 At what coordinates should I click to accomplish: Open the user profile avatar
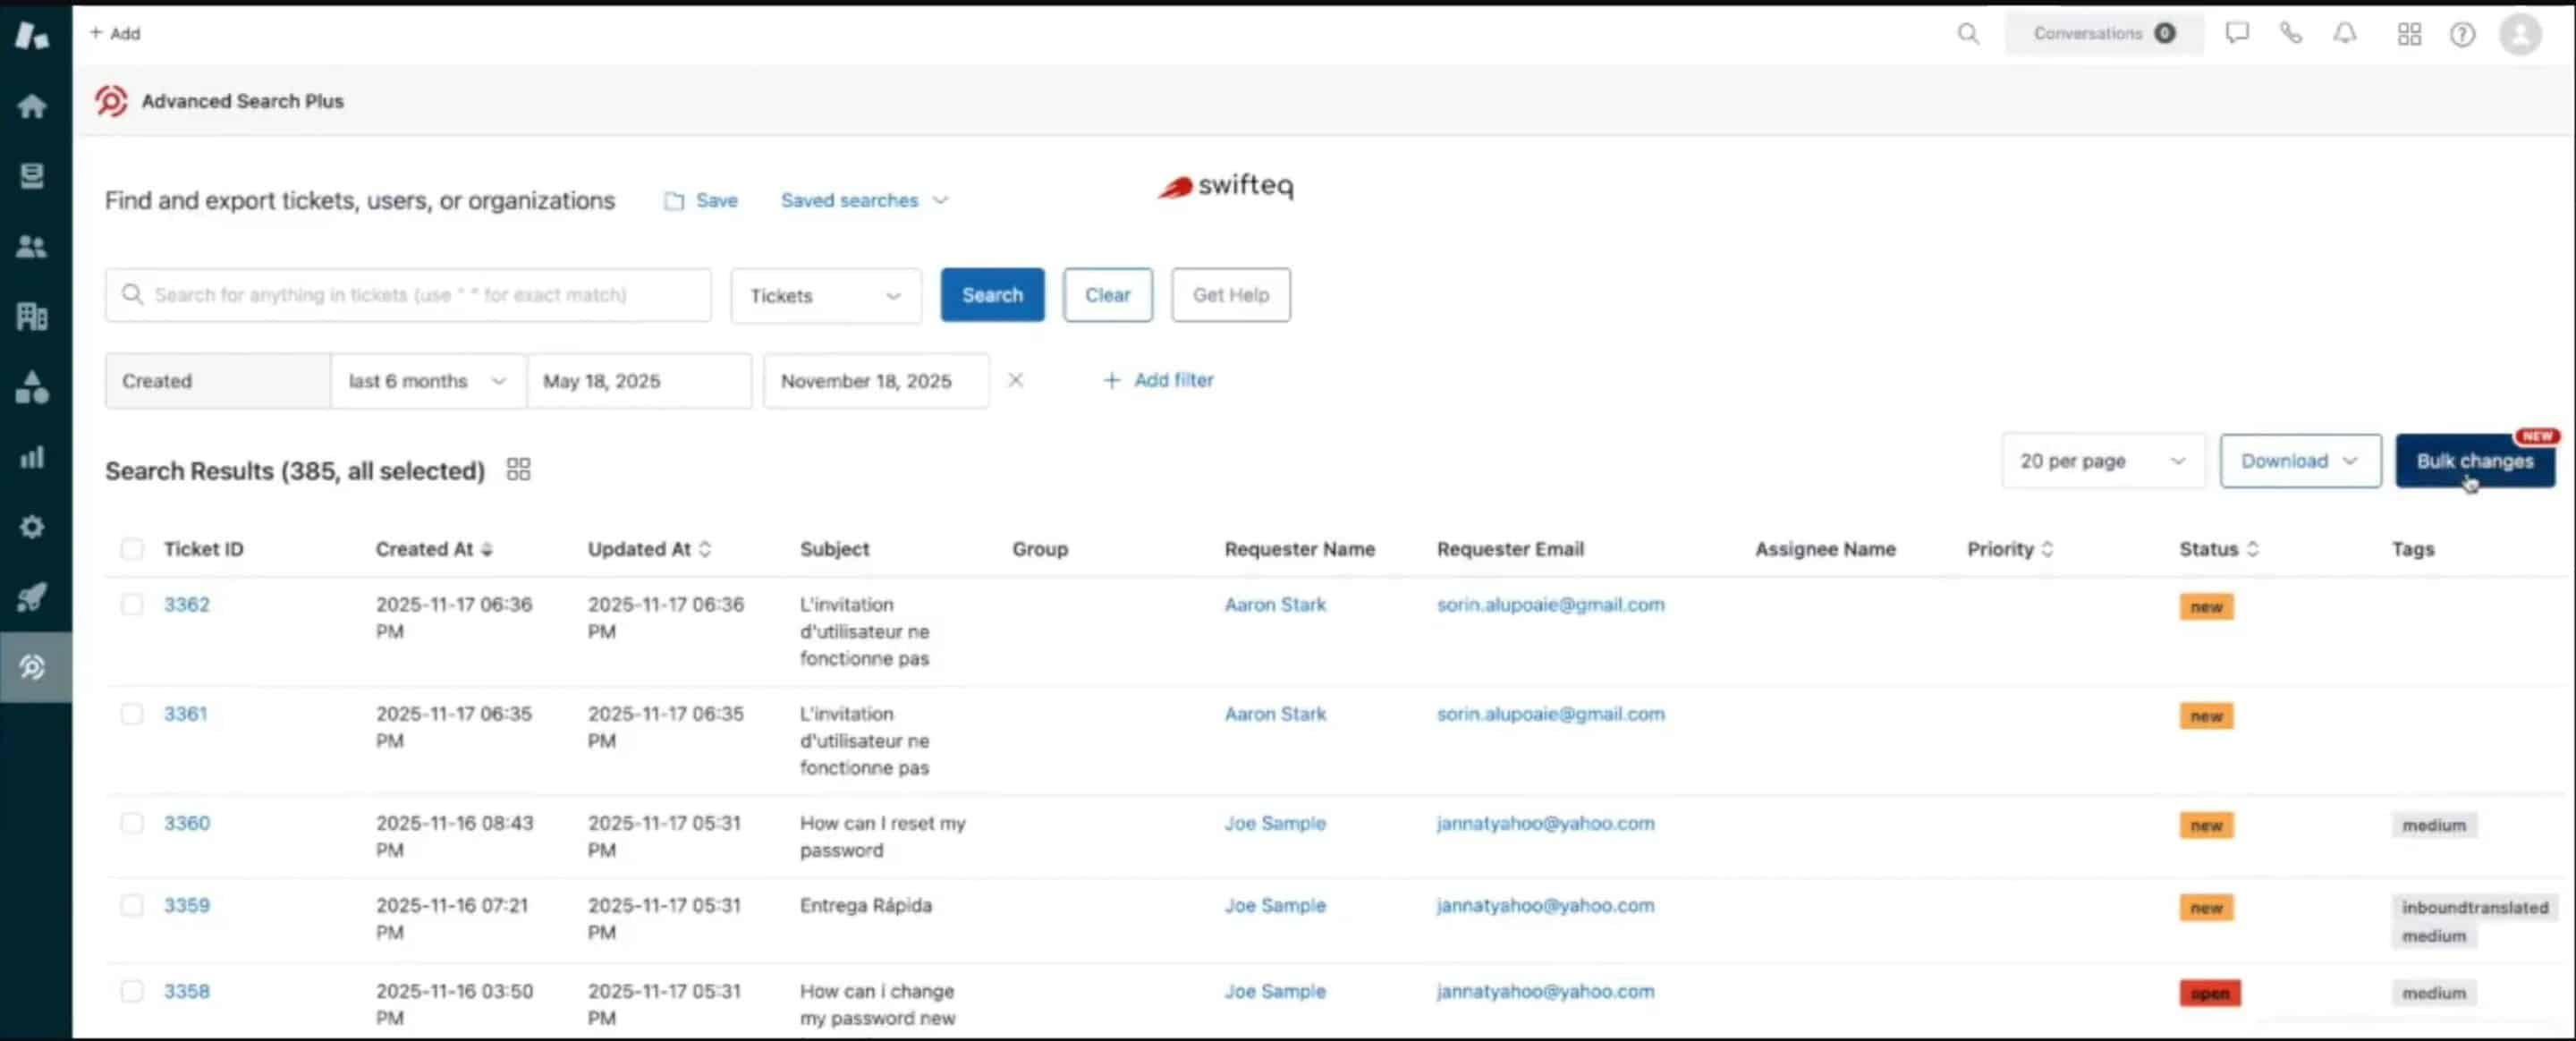tap(2520, 35)
